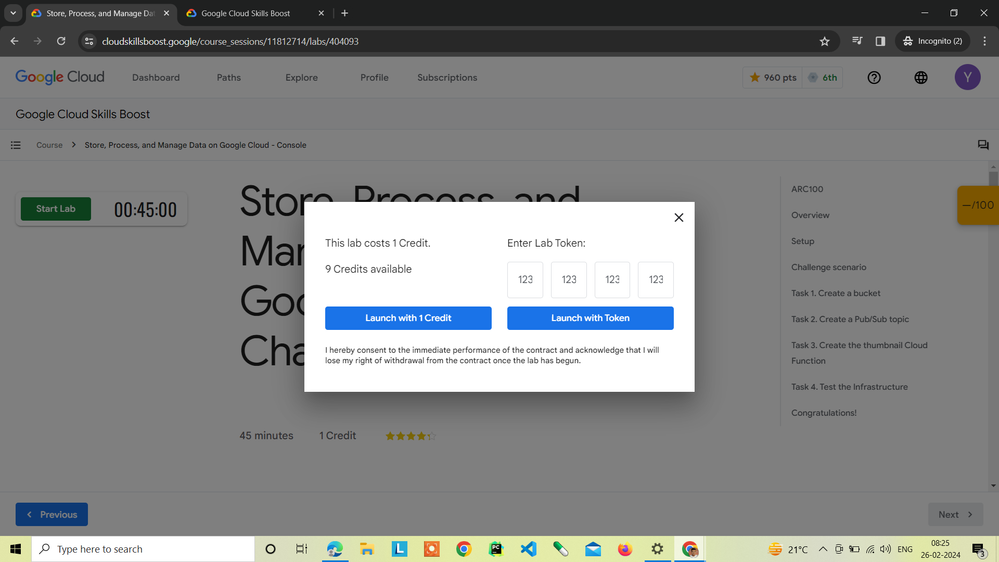
Task: Jump to Overview section
Action: click(810, 215)
